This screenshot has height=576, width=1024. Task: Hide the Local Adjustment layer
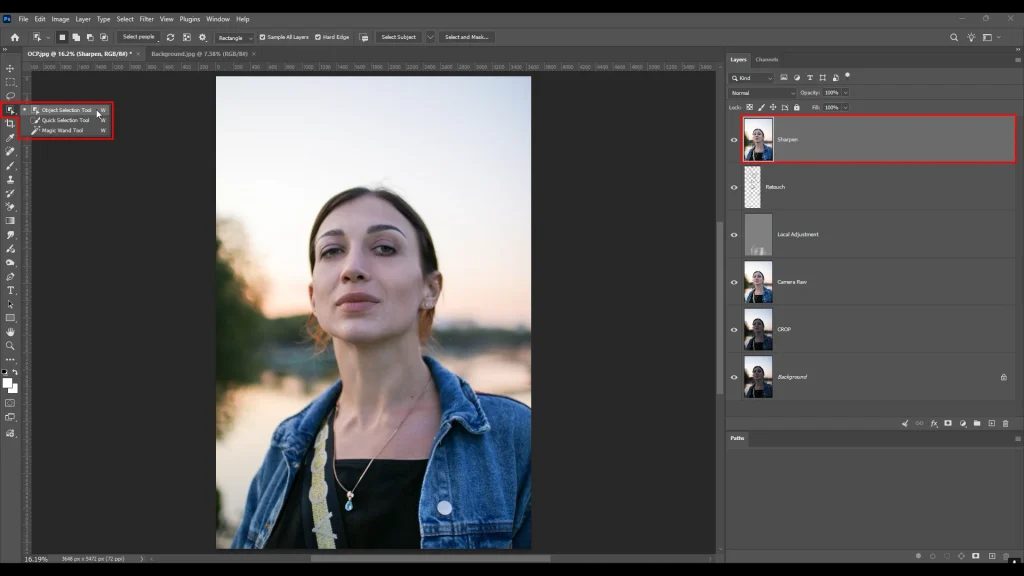tap(734, 235)
